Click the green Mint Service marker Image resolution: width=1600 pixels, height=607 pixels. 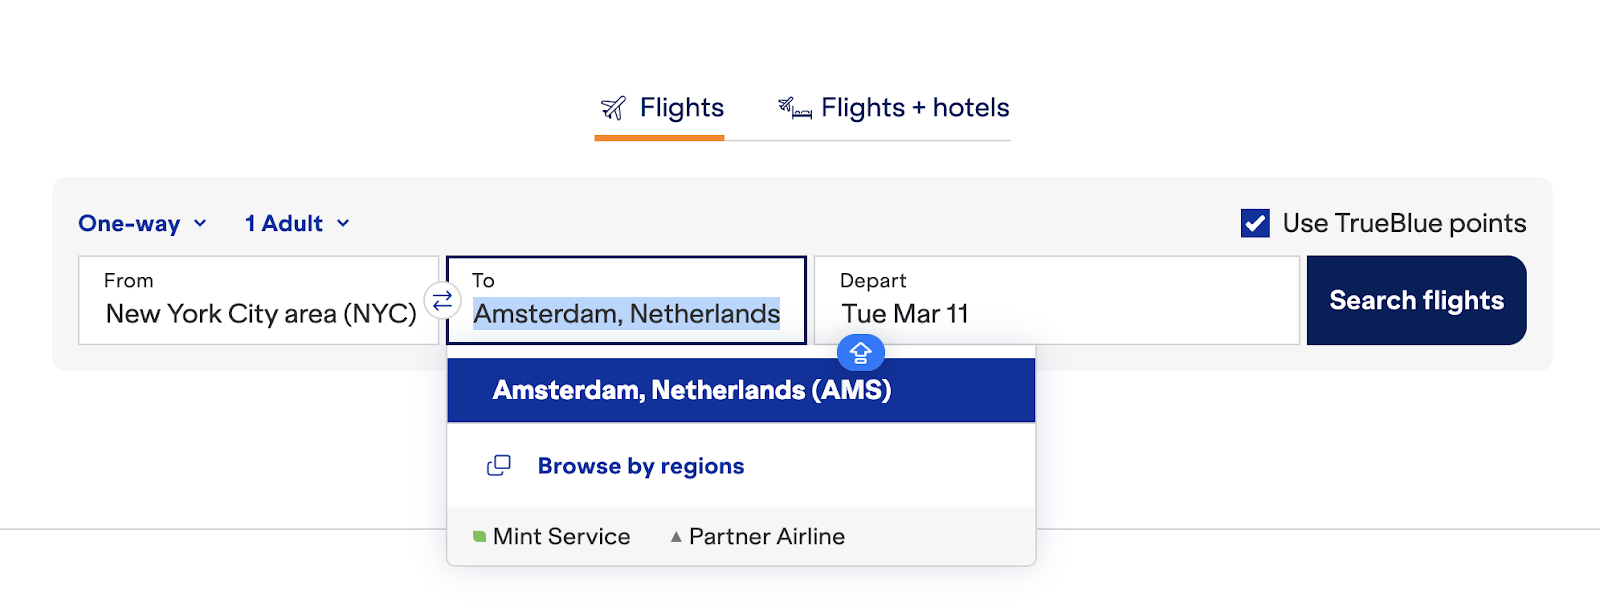click(x=479, y=536)
